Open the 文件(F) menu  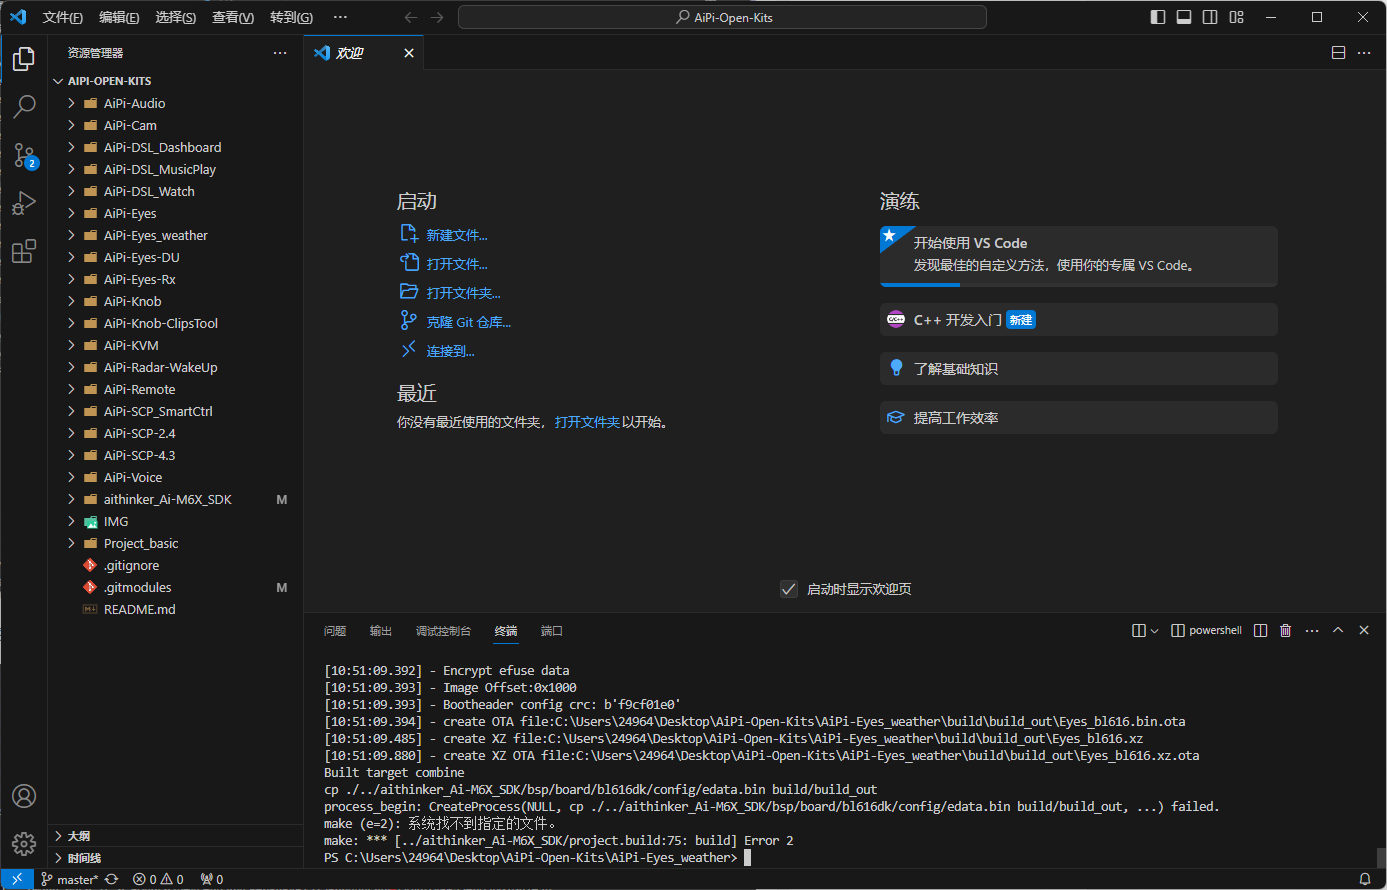tap(63, 17)
